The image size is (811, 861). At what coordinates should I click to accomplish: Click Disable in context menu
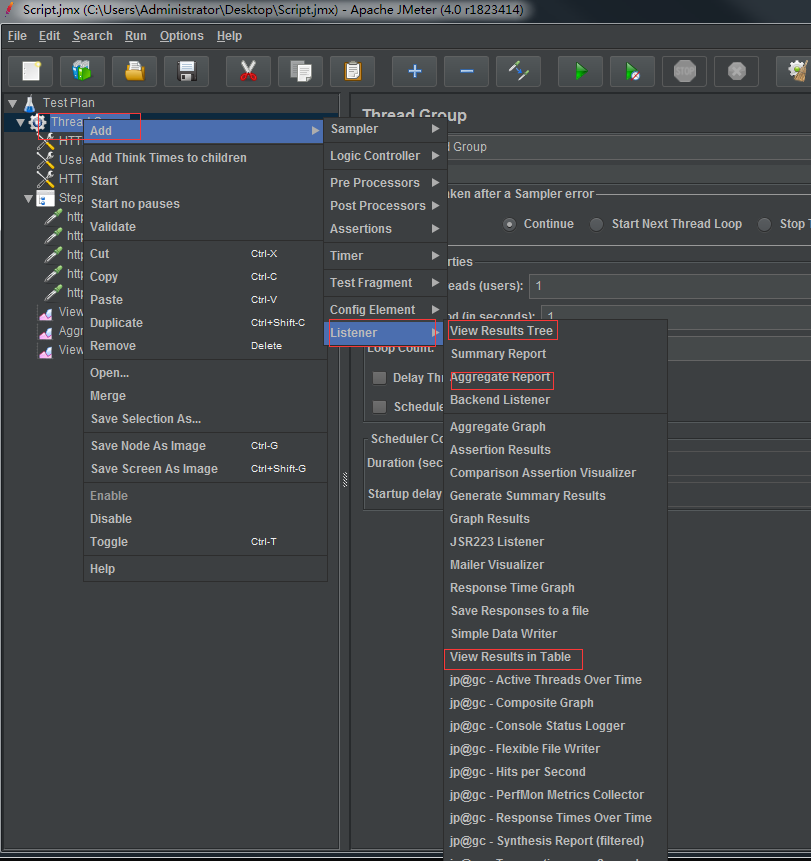[205, 519]
